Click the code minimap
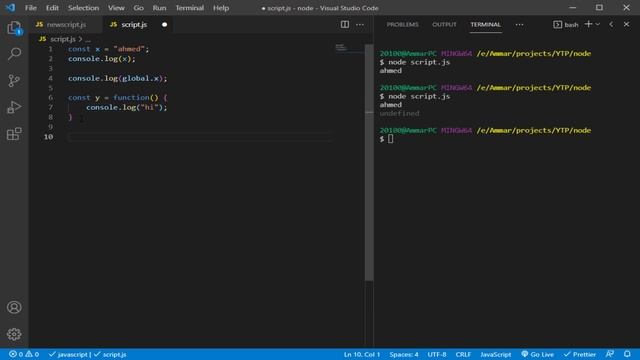Screen dimensions: 640x360 341,48
